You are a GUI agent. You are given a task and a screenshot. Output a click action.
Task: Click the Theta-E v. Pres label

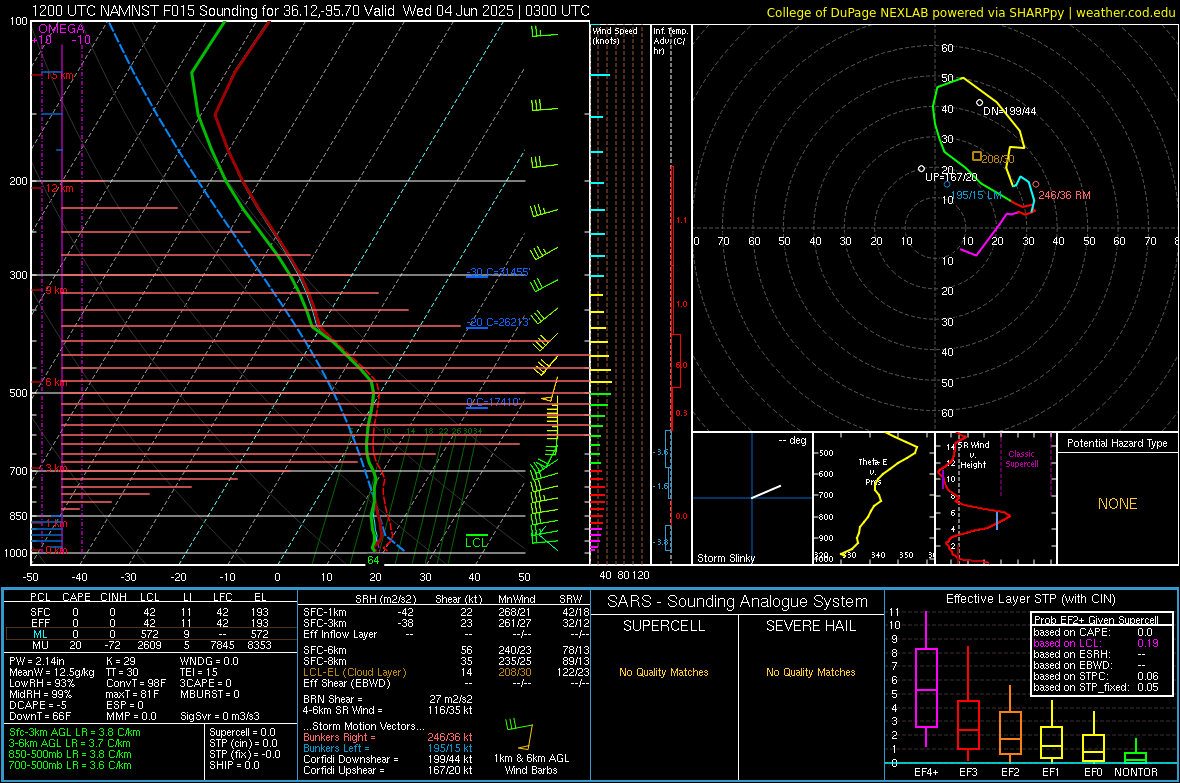pos(873,471)
